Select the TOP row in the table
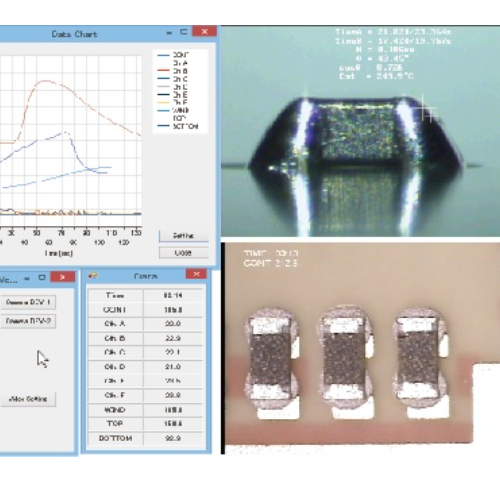 (145, 424)
